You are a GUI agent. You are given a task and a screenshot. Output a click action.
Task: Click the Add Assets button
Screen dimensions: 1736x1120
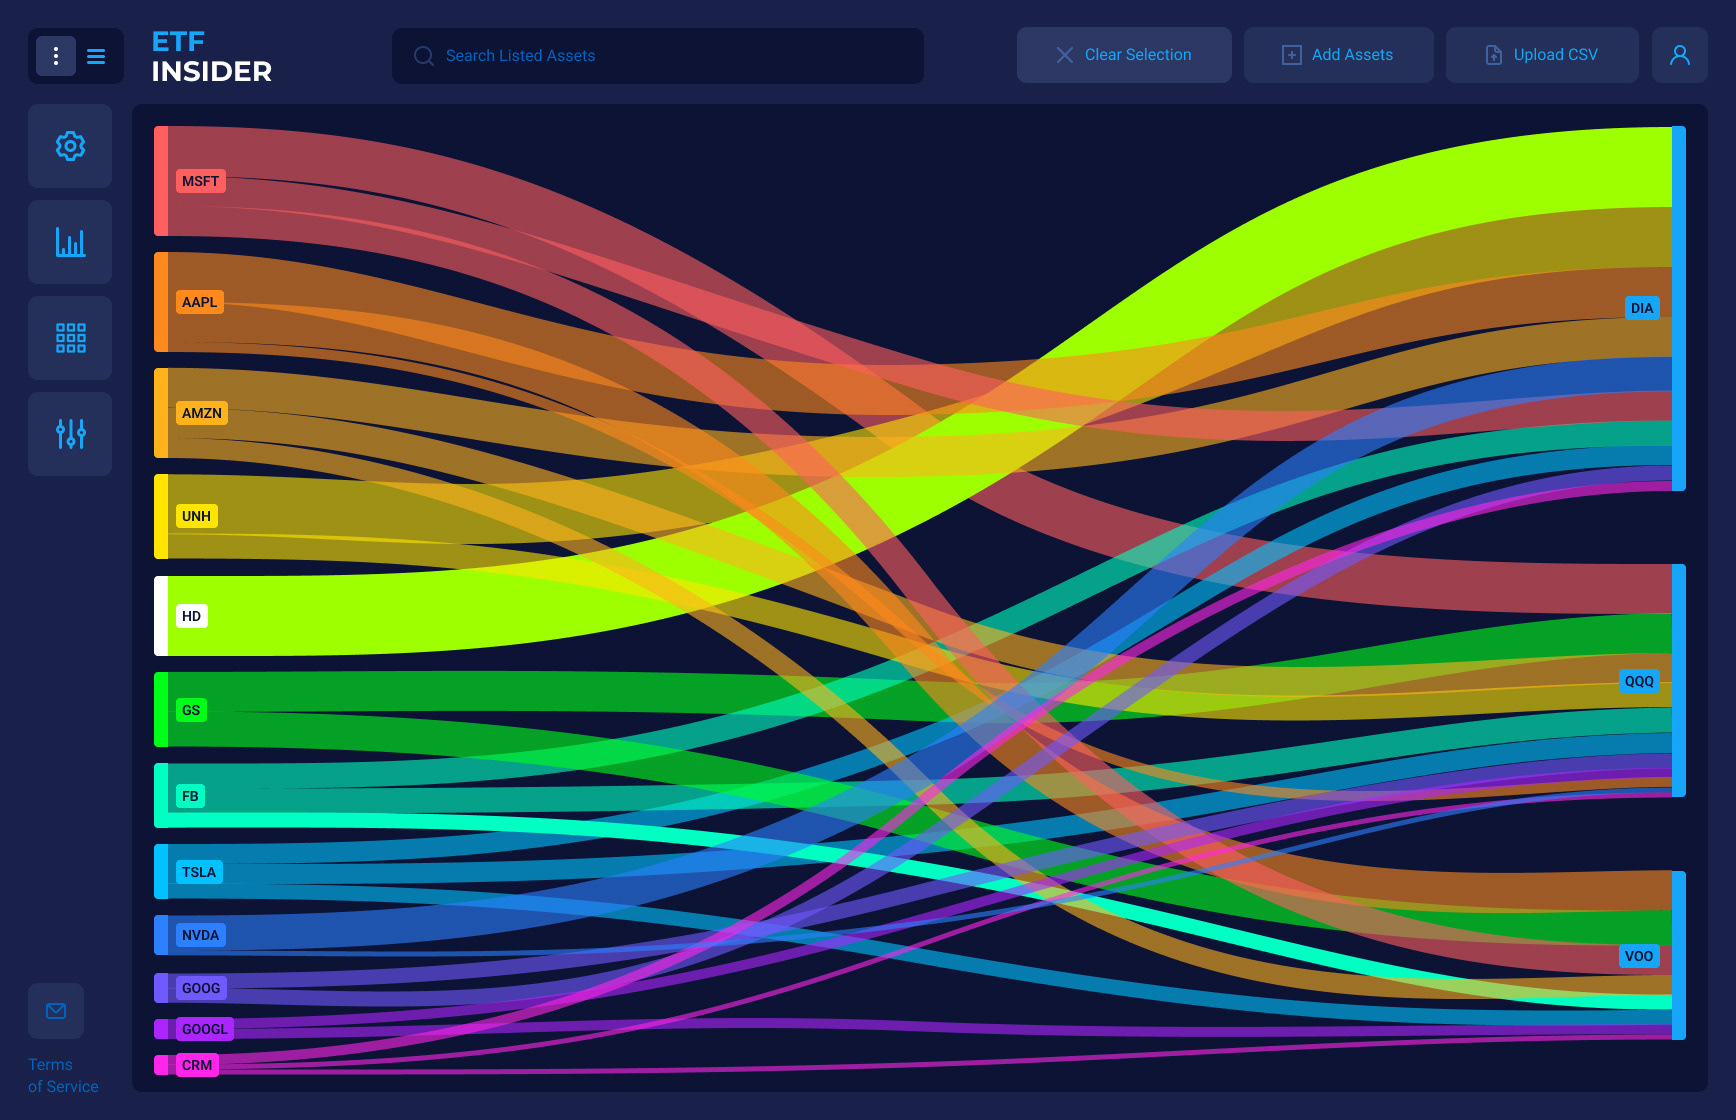click(x=1339, y=55)
